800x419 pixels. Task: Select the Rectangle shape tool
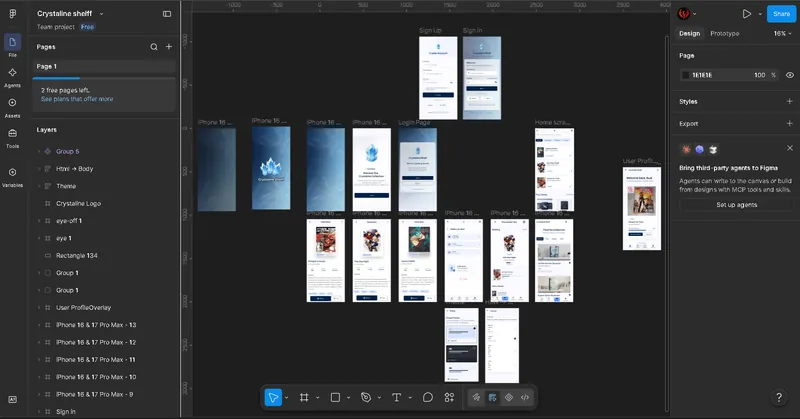coord(335,397)
